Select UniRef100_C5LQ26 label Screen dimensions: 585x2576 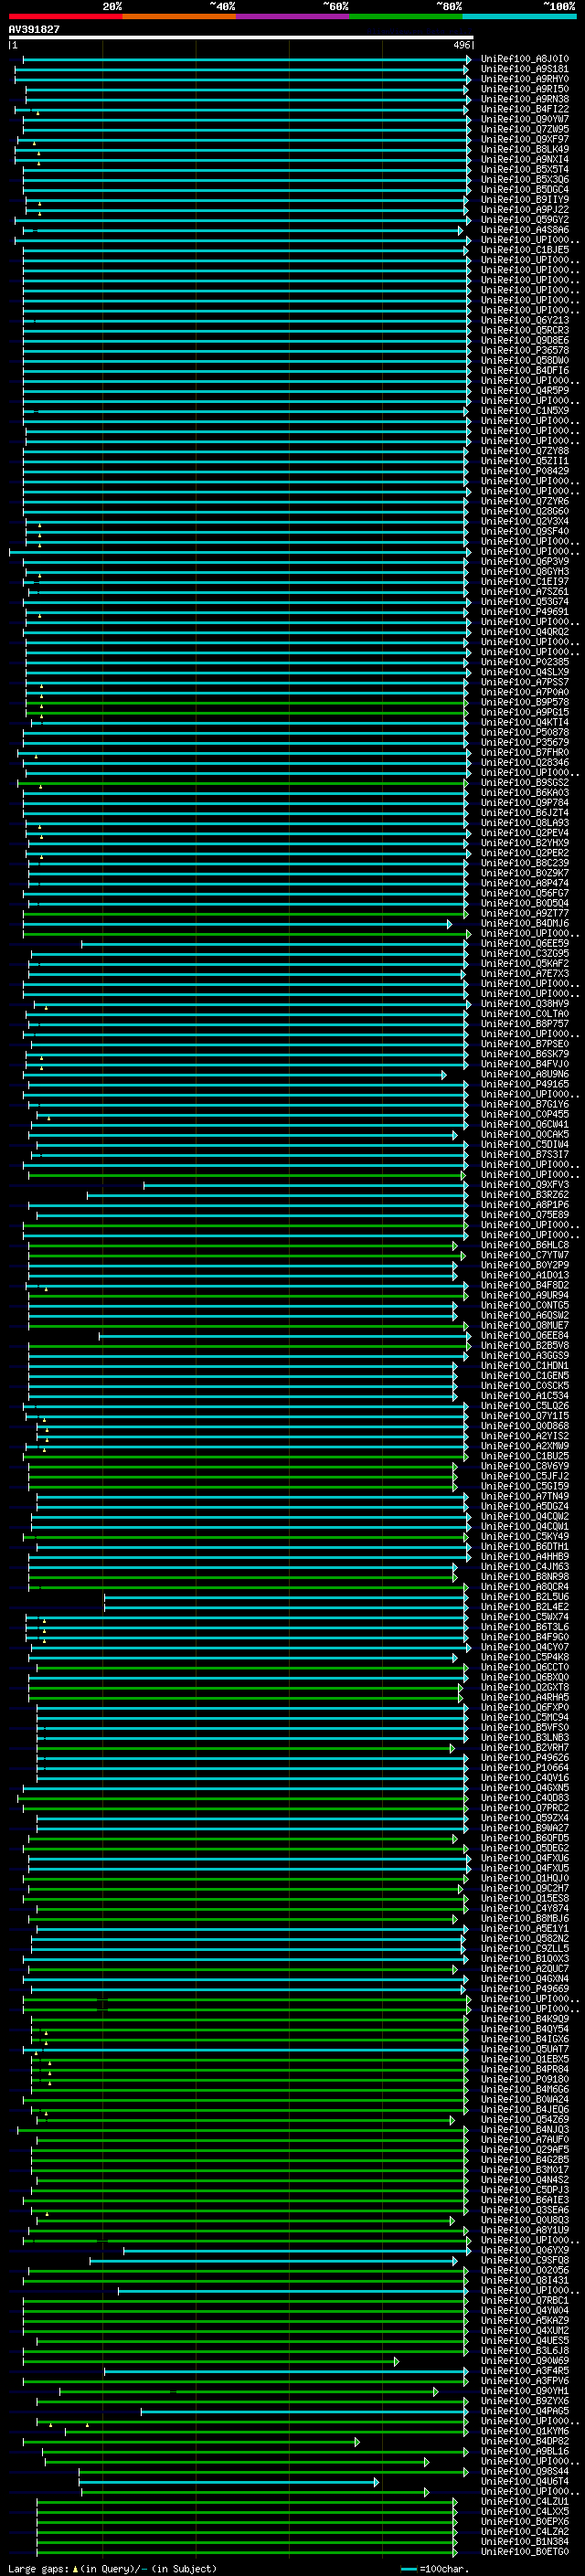tap(524, 1407)
